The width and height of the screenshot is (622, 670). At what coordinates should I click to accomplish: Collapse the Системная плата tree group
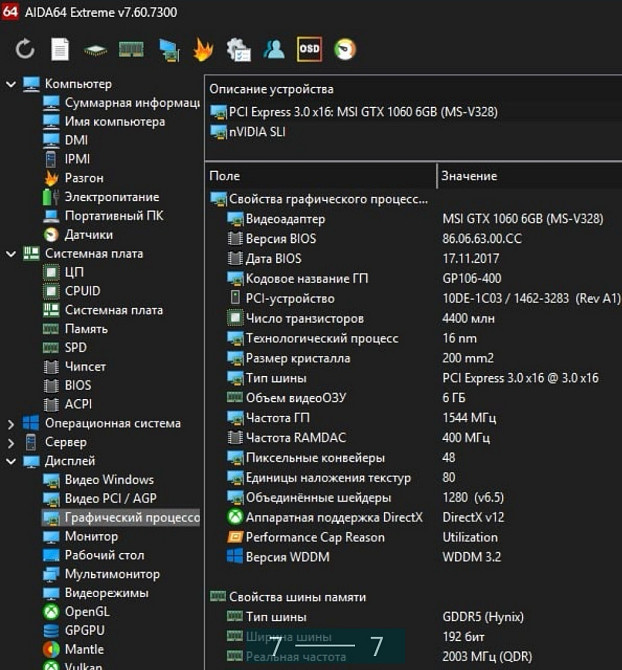[11, 254]
